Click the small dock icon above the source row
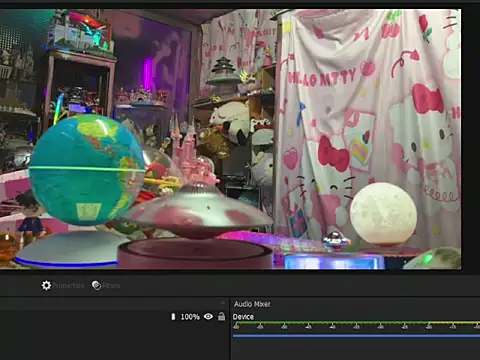Viewport: 480px width, 360px height. (223, 303)
